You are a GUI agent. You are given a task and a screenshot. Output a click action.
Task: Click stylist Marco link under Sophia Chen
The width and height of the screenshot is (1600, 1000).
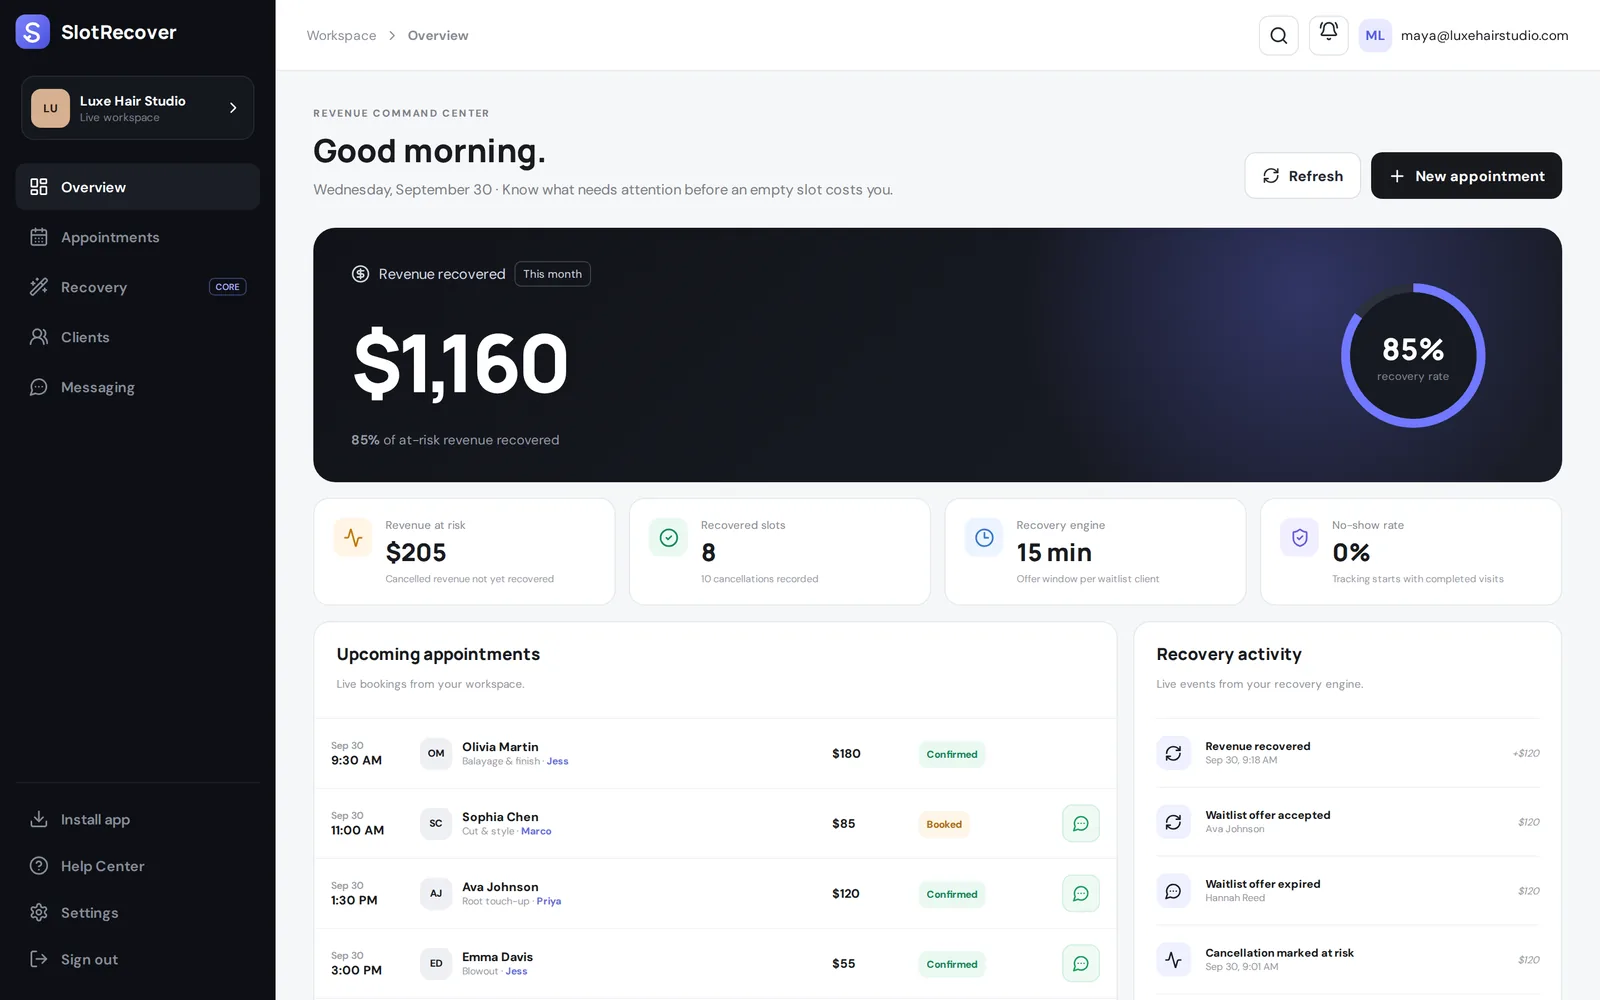[536, 832]
